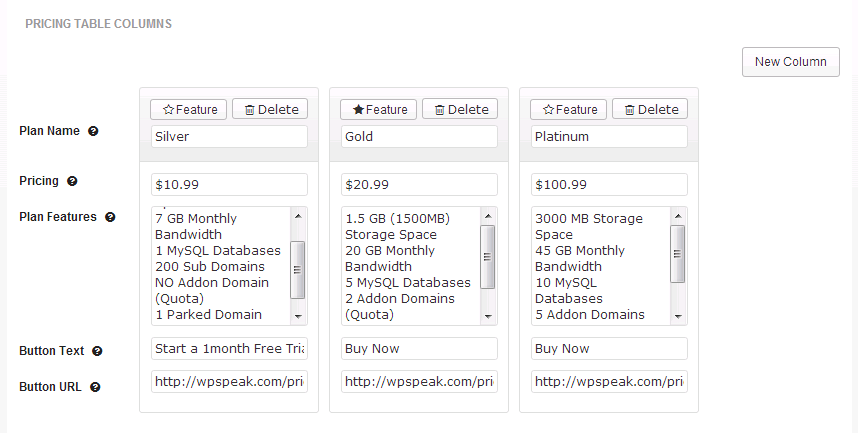Click down arrow in Platinum features scrollbar

678,316
